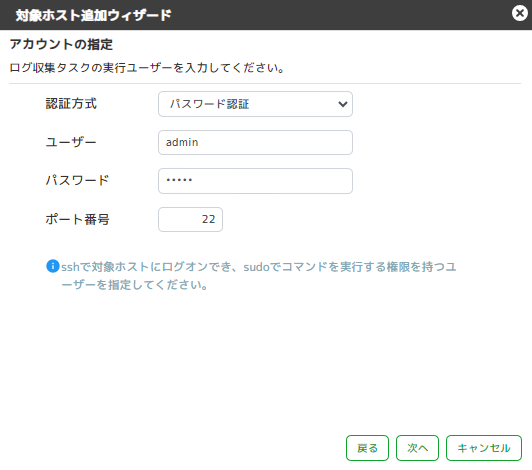Viewport: 532px width, 470px height.
Task: Click the 戻る button
Action: pyautogui.click(x=367, y=448)
